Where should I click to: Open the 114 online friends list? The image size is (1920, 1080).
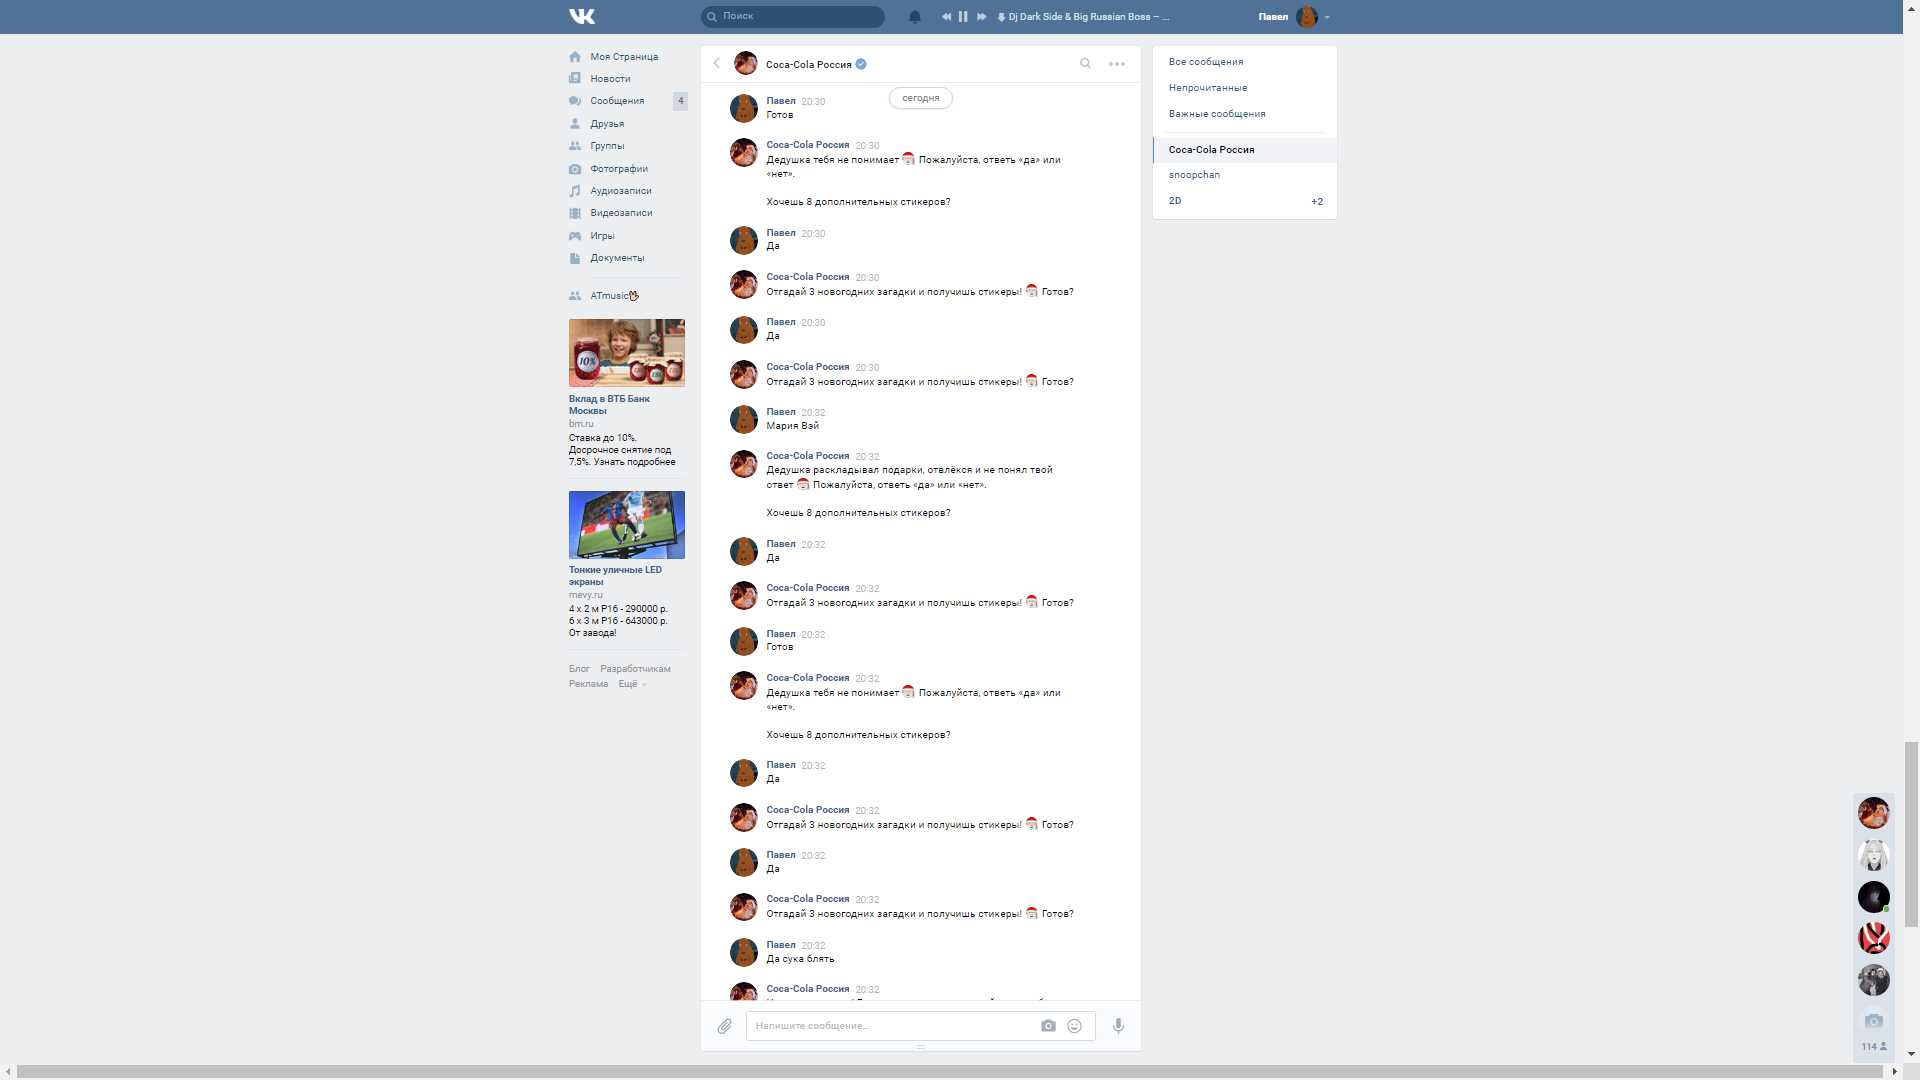click(1873, 1047)
